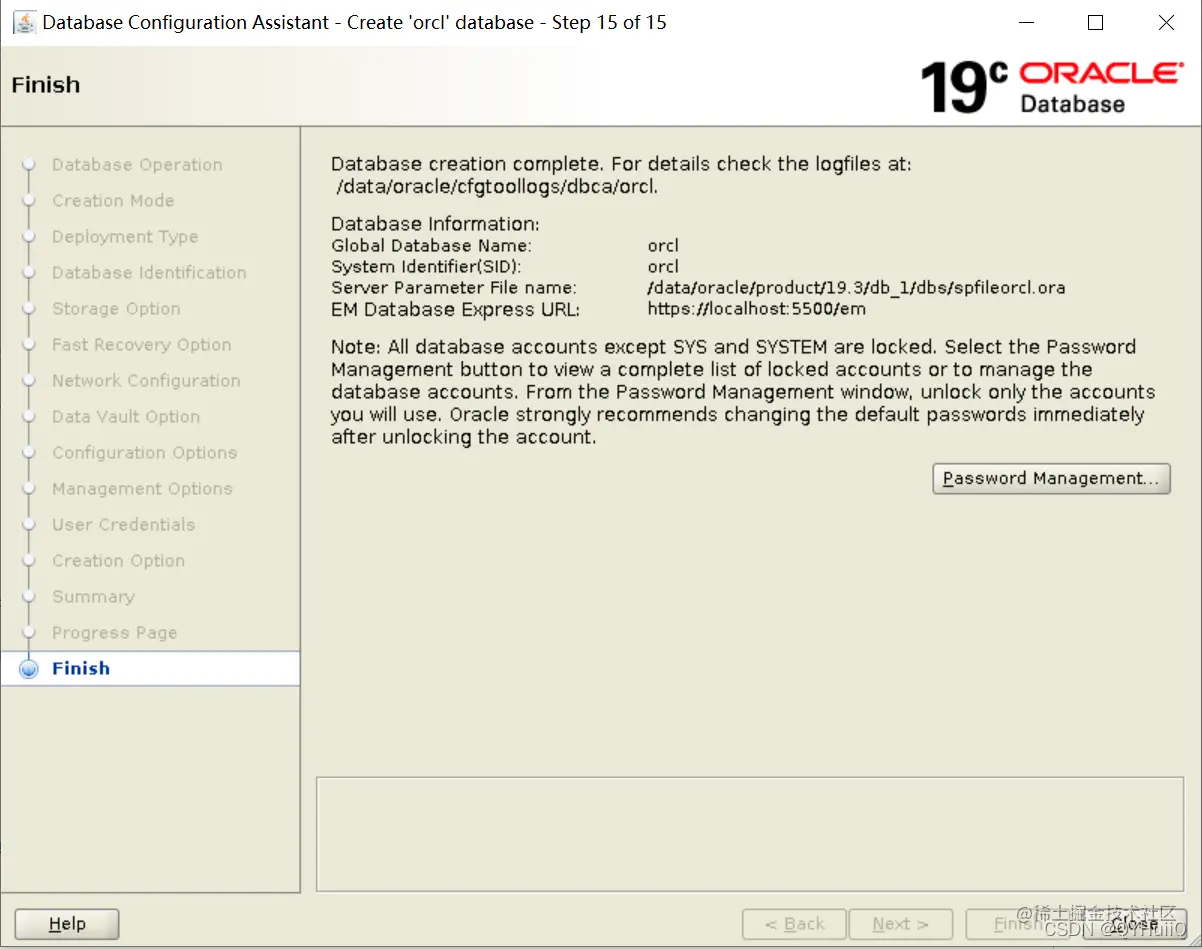
Task: Click the Global Database Name label
Action: pos(431,245)
